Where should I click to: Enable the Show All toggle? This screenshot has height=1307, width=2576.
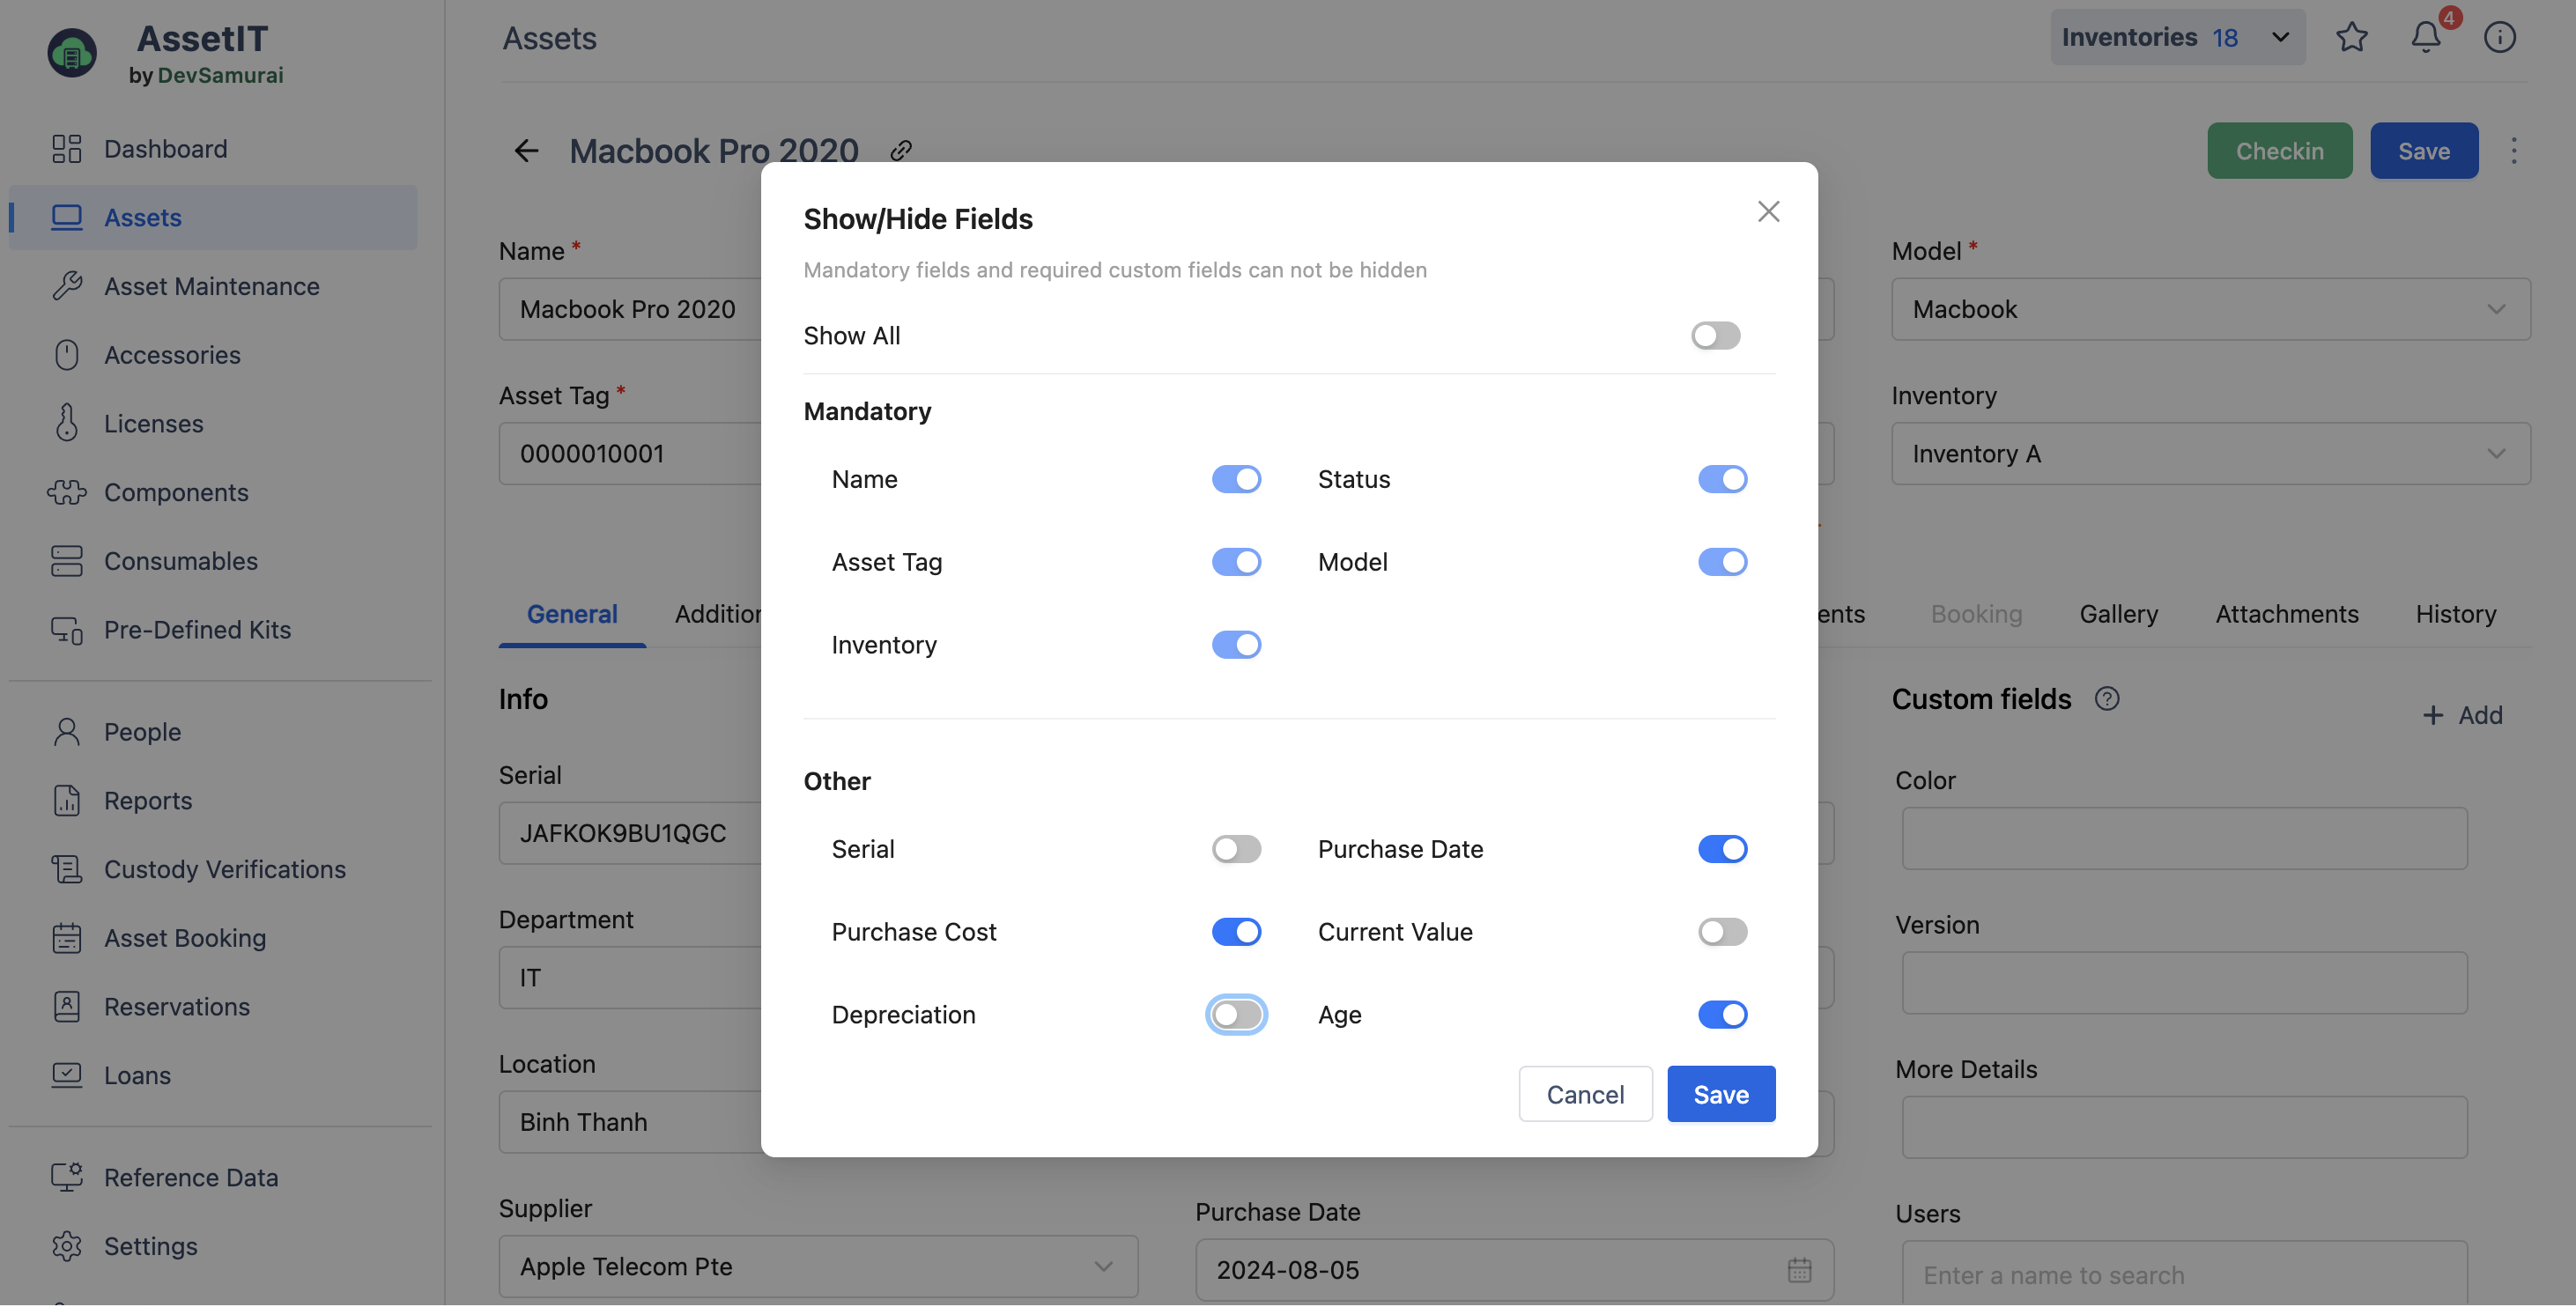[1715, 336]
